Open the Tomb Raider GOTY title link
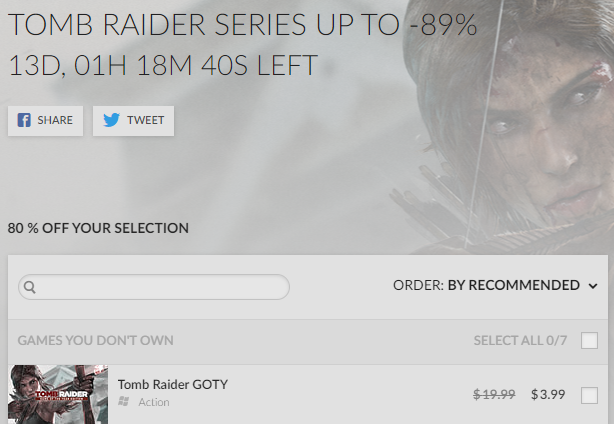614x424 pixels. [173, 384]
